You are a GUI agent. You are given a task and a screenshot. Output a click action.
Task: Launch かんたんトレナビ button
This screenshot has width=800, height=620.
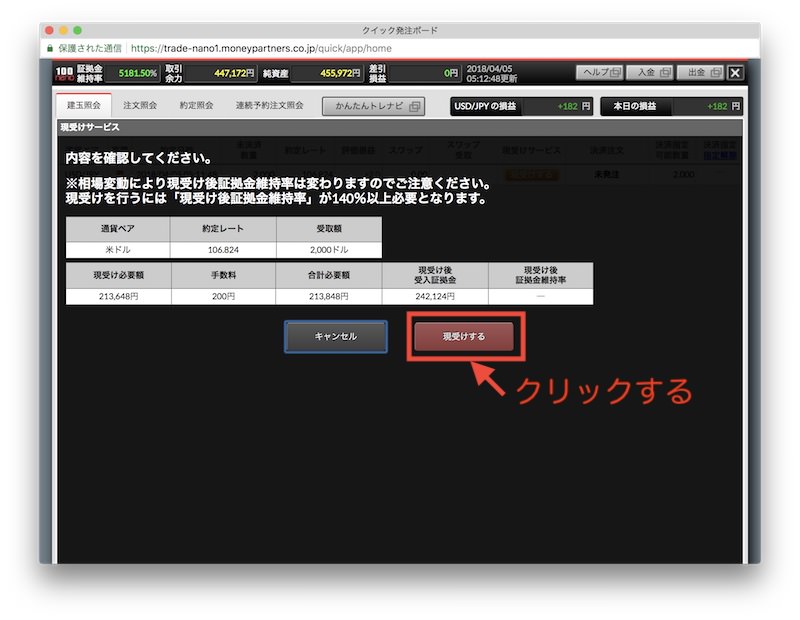pyautogui.click(x=373, y=106)
